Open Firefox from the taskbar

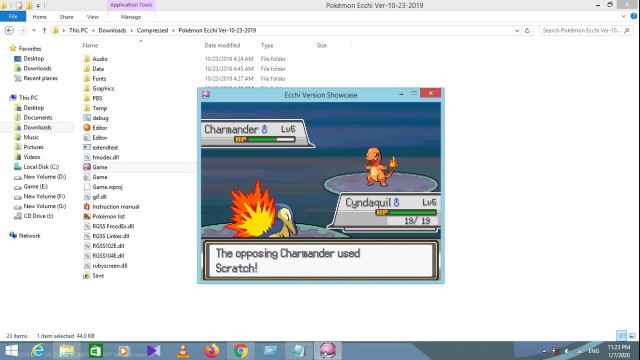[212, 351]
